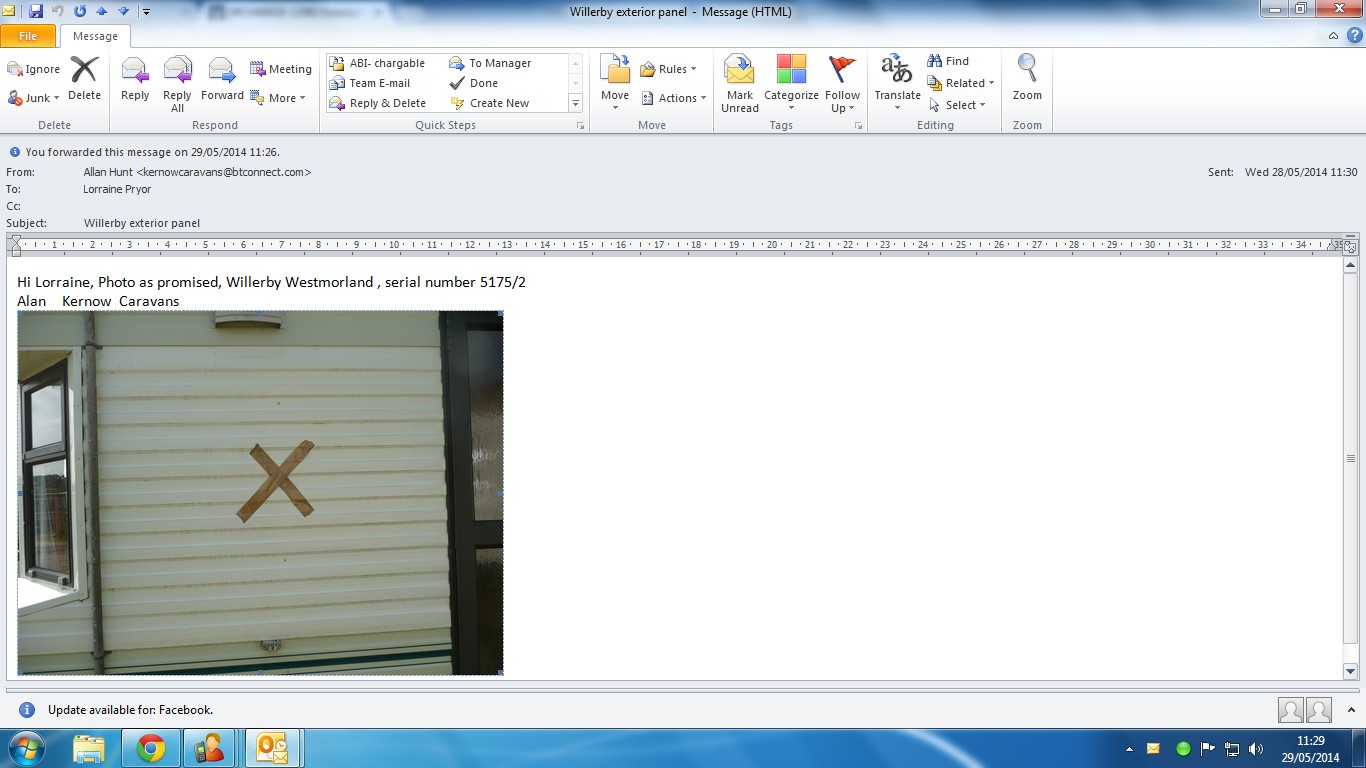Open the Zoom magnifier tool
This screenshot has width=1366, height=768.
(x=1027, y=80)
